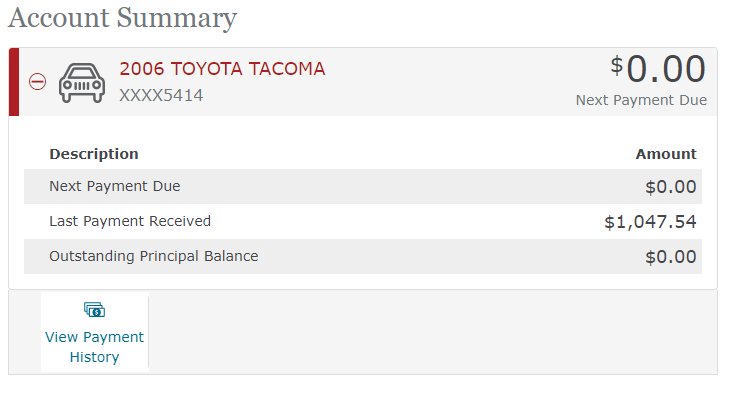Click the payment history money icon
The image size is (741, 409).
[x=95, y=310]
